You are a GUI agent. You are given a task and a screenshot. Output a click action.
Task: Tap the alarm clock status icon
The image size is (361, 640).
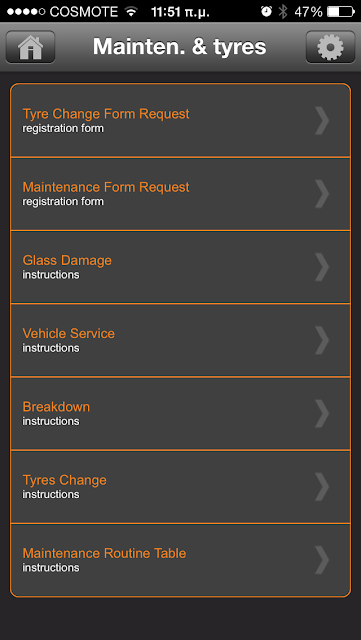pos(266,11)
